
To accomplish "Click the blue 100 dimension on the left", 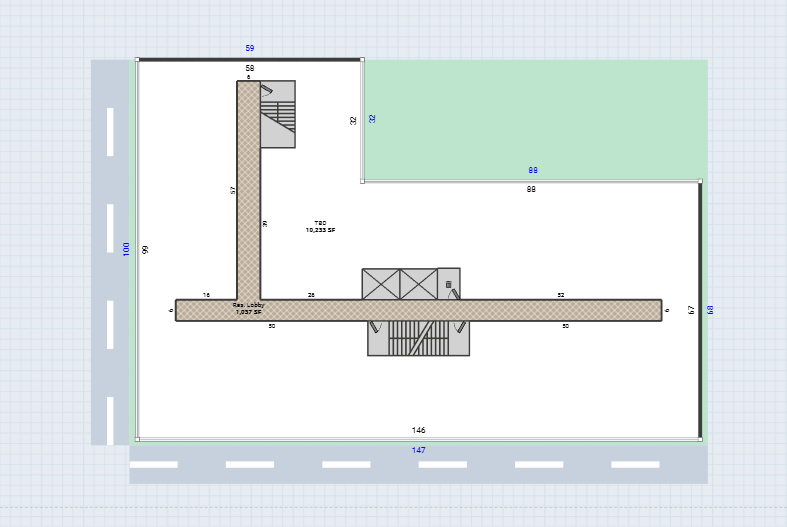I will [x=126, y=248].
